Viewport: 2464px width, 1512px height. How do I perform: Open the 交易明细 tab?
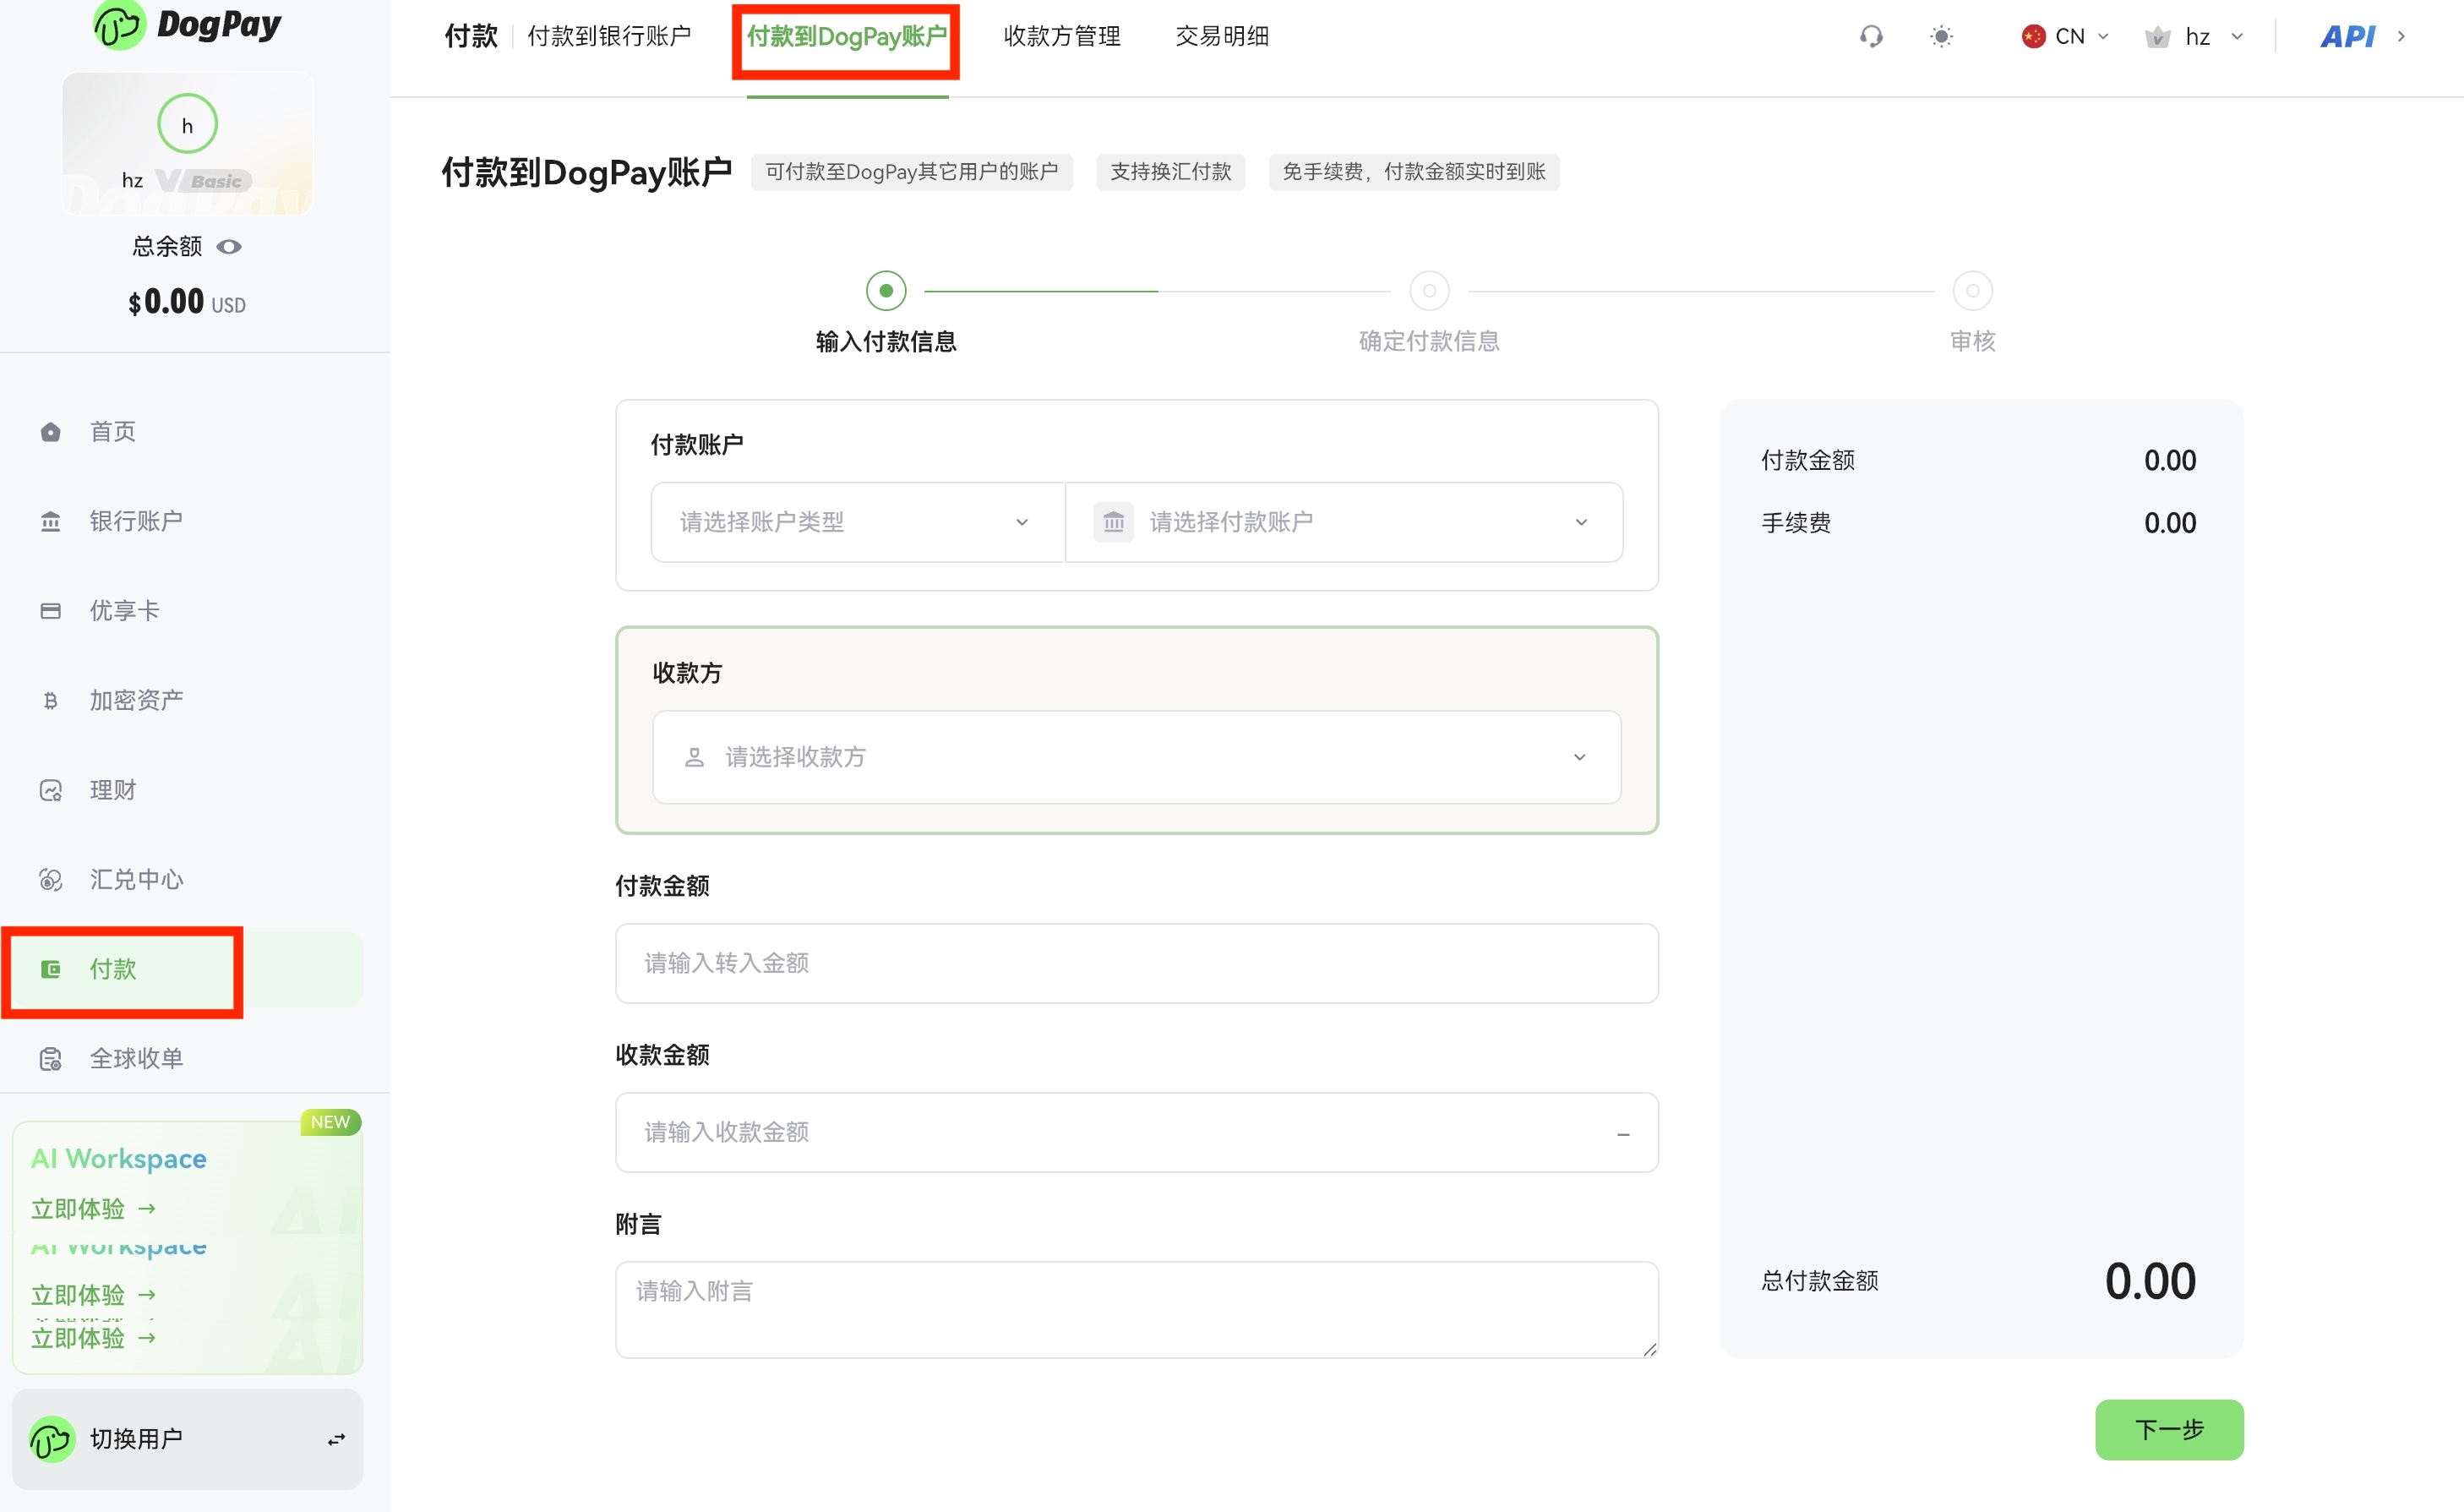click(1222, 36)
